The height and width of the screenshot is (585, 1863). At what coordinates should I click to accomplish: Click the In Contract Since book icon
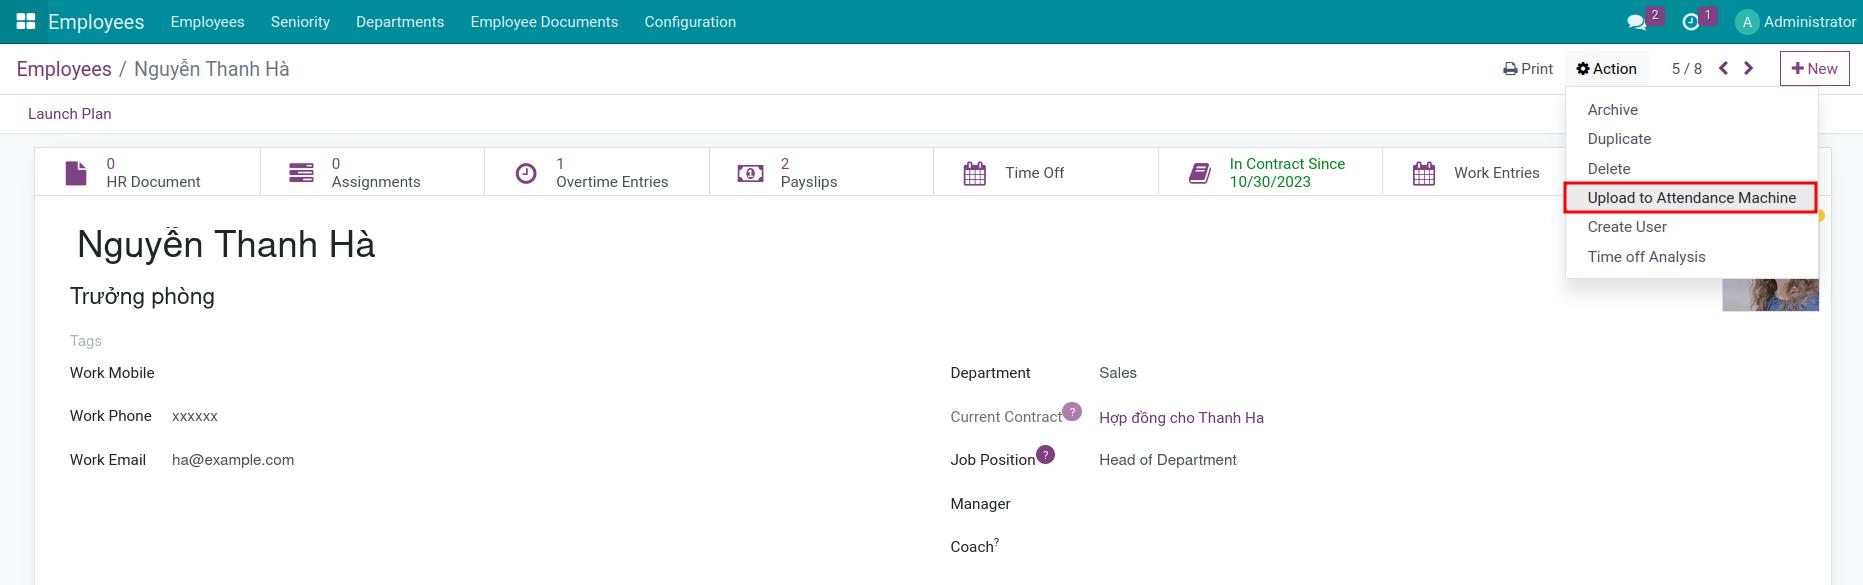1199,173
